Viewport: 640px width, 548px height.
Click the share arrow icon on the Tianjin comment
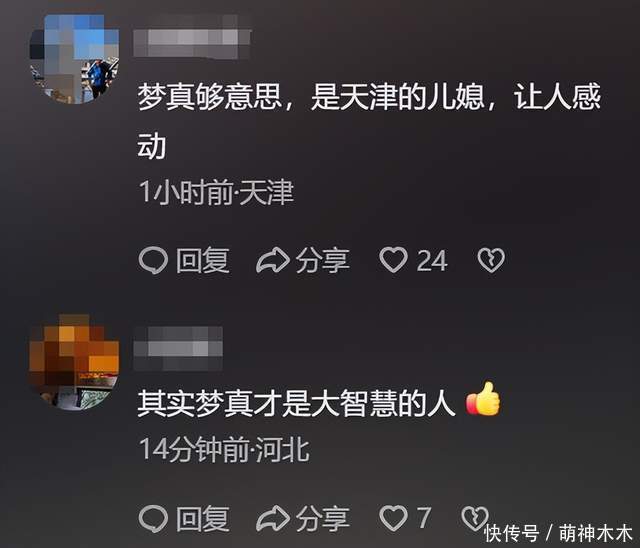[273, 260]
